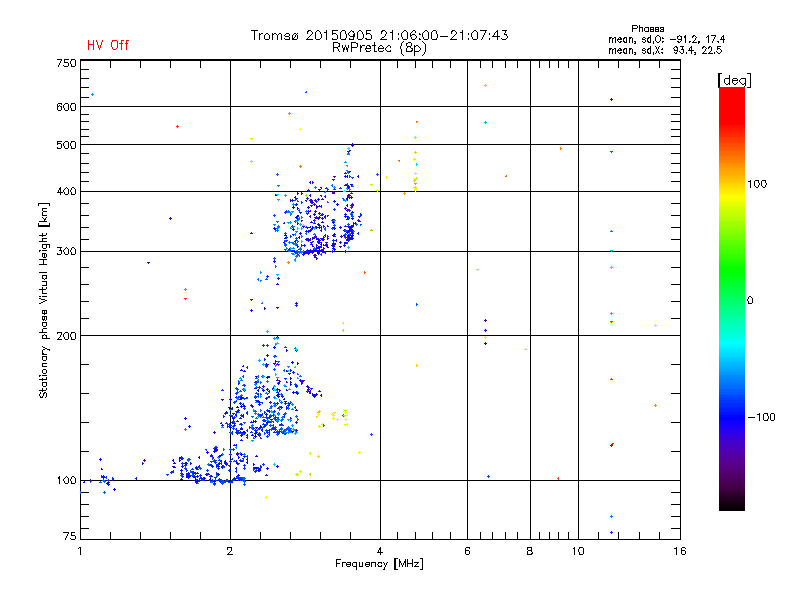Click the y-axis tick label '750'
Viewport: 800px width, 600px height.
(x=66, y=63)
